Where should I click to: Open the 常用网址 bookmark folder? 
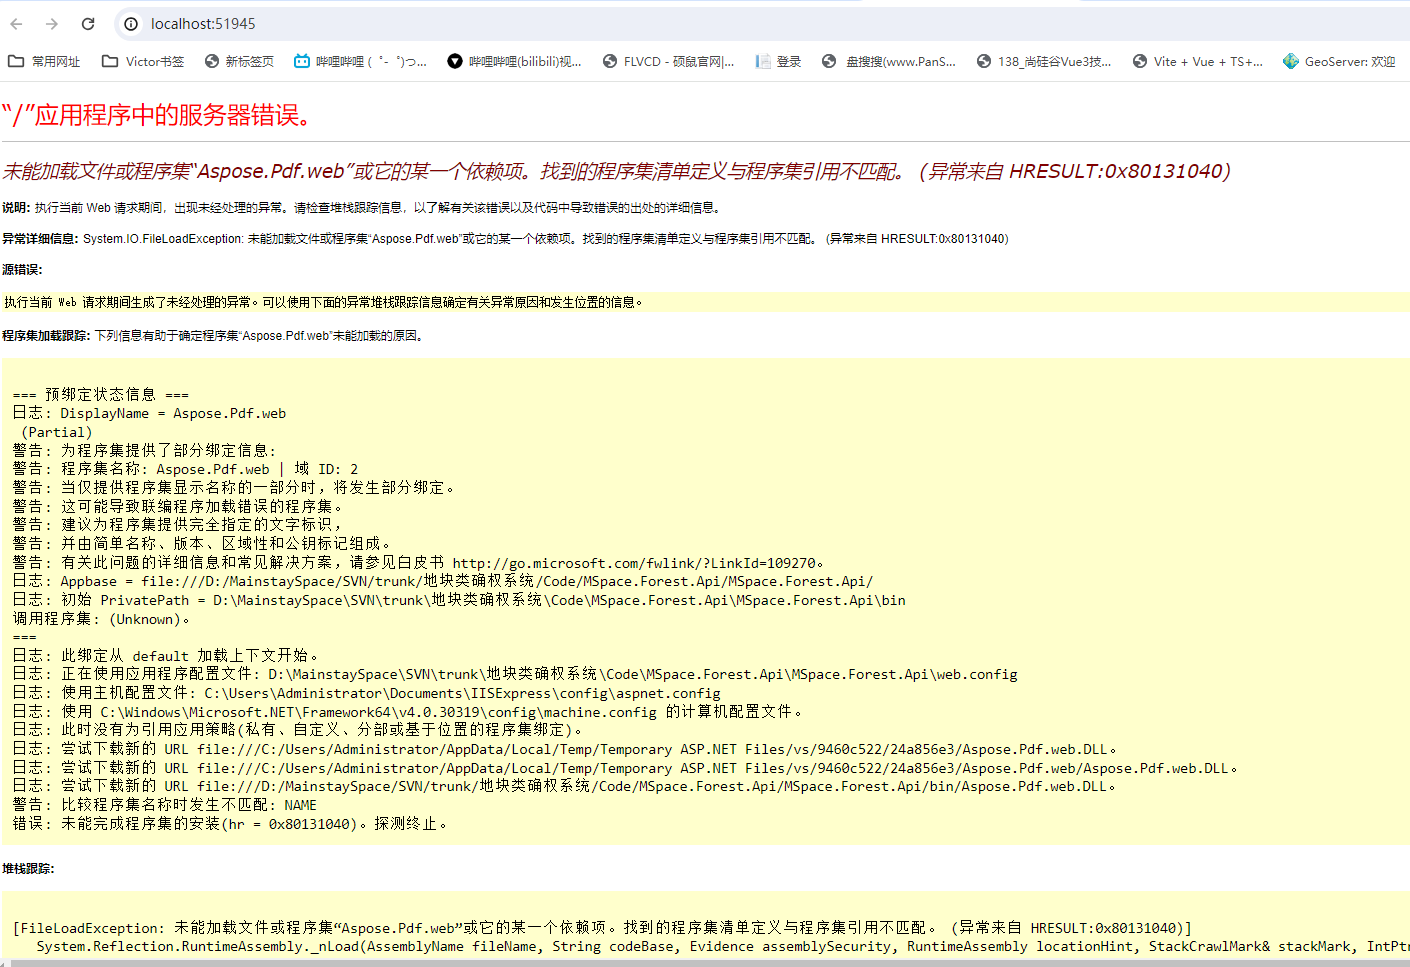click(44, 61)
